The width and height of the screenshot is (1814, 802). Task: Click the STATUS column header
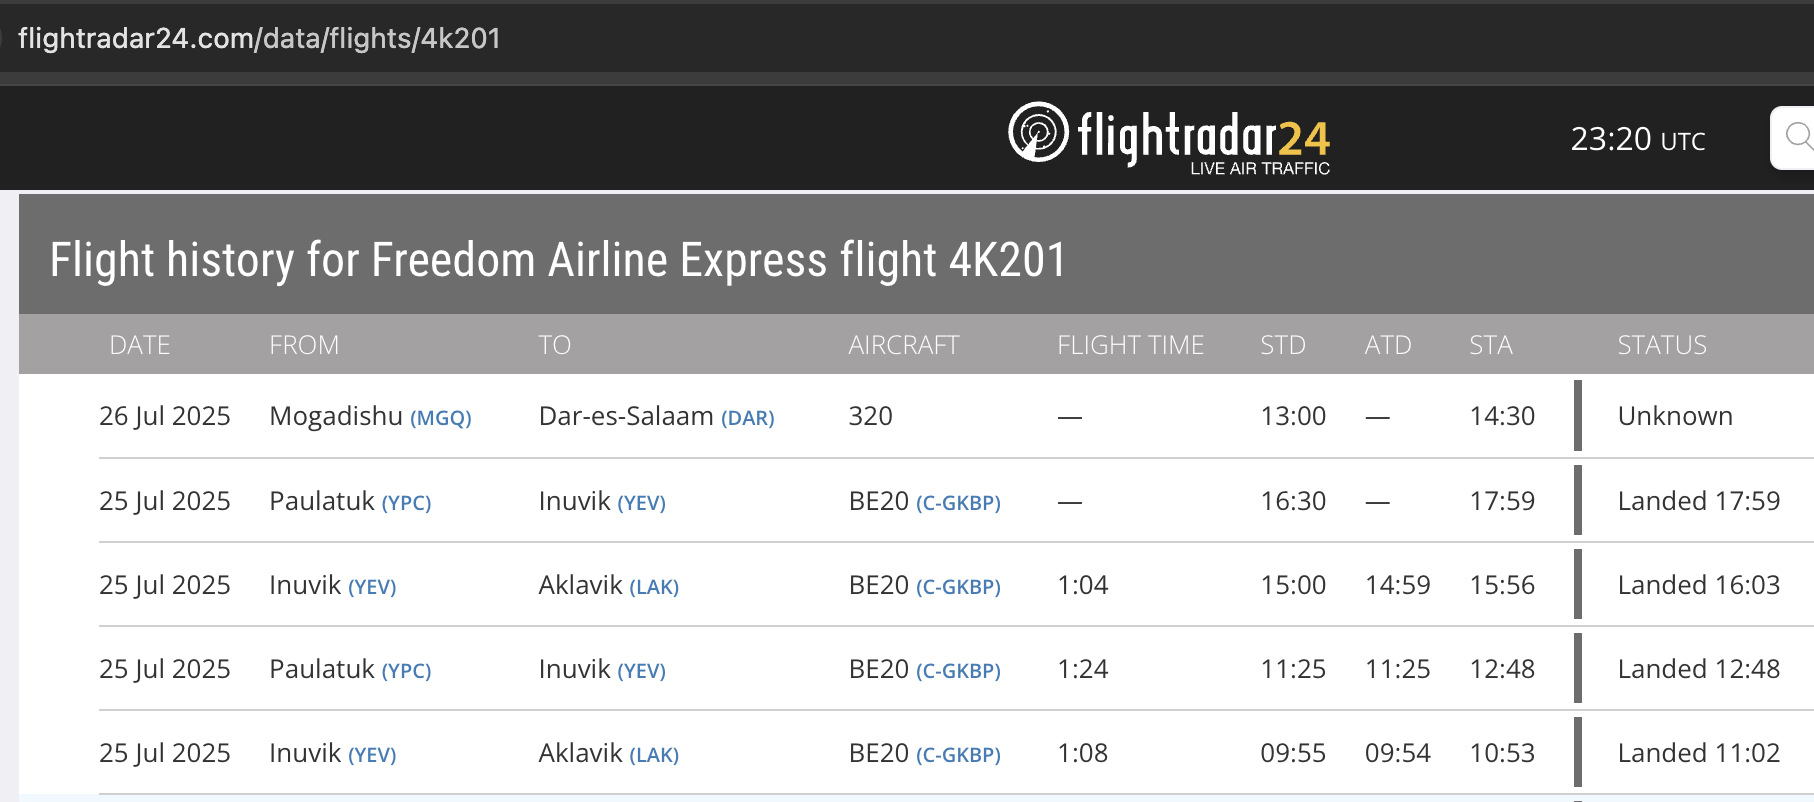[1662, 345]
